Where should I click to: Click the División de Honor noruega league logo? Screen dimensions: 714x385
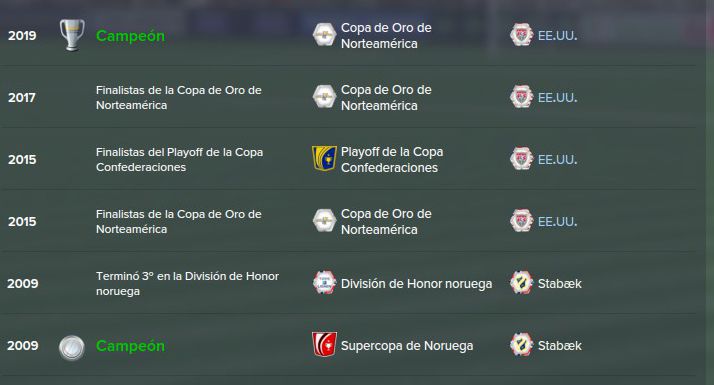coord(325,282)
